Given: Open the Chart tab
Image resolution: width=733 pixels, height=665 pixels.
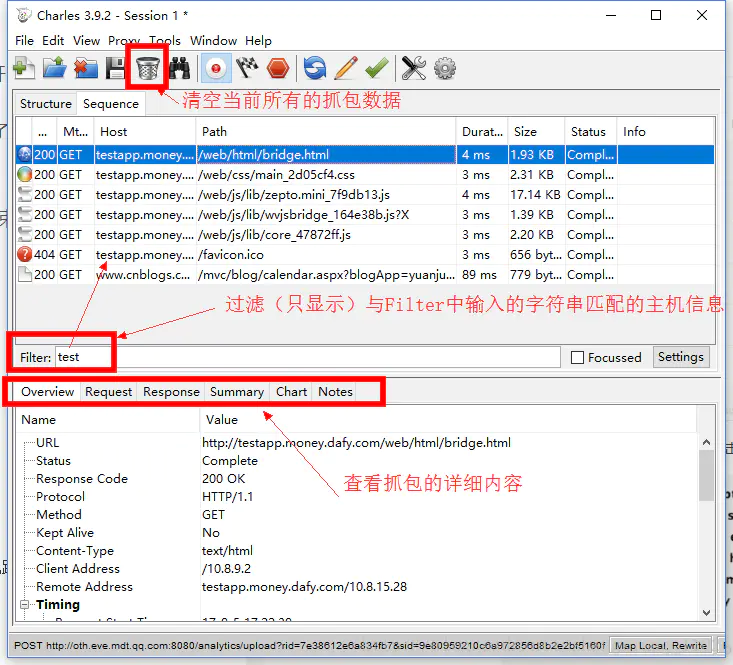Looking at the screenshot, I should (x=291, y=392).
